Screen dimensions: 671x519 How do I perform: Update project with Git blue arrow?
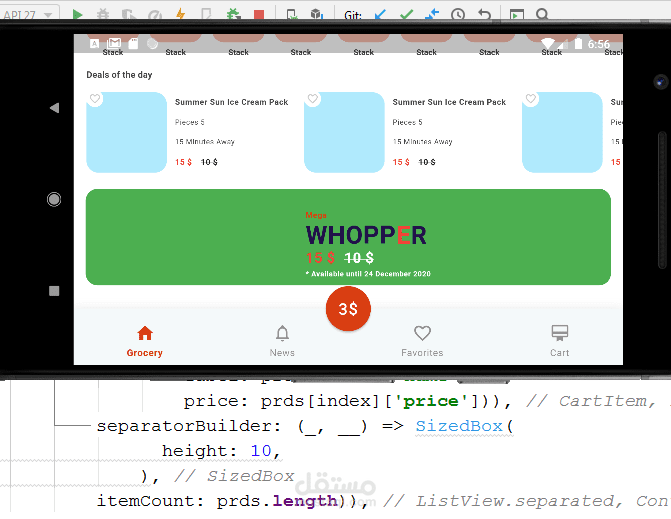380,15
